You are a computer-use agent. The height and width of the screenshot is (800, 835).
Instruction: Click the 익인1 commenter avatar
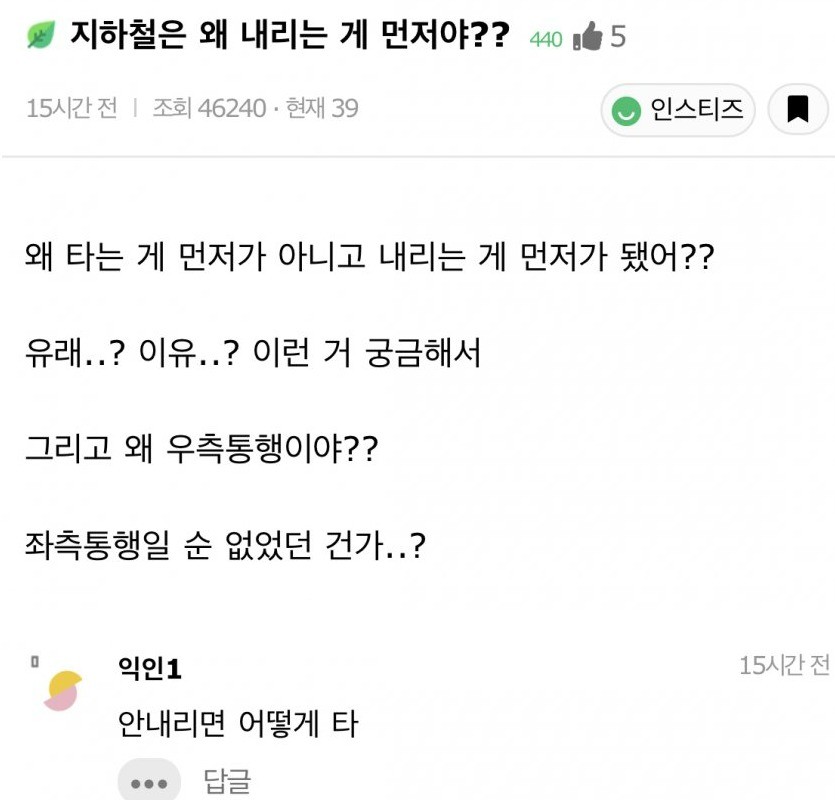tap(64, 691)
